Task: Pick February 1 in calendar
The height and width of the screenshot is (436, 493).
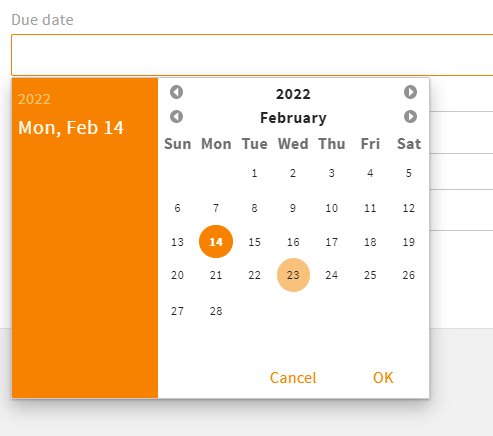Action: pyautogui.click(x=254, y=173)
